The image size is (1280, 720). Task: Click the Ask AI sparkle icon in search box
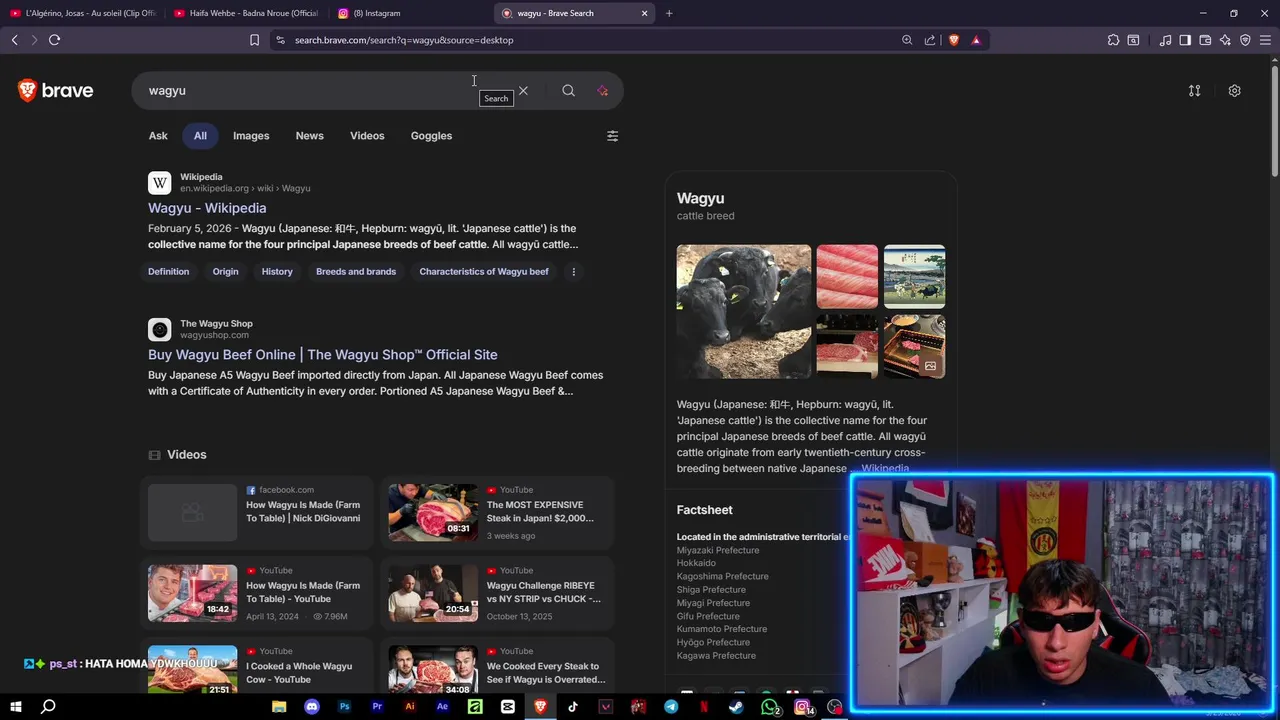pos(602,91)
